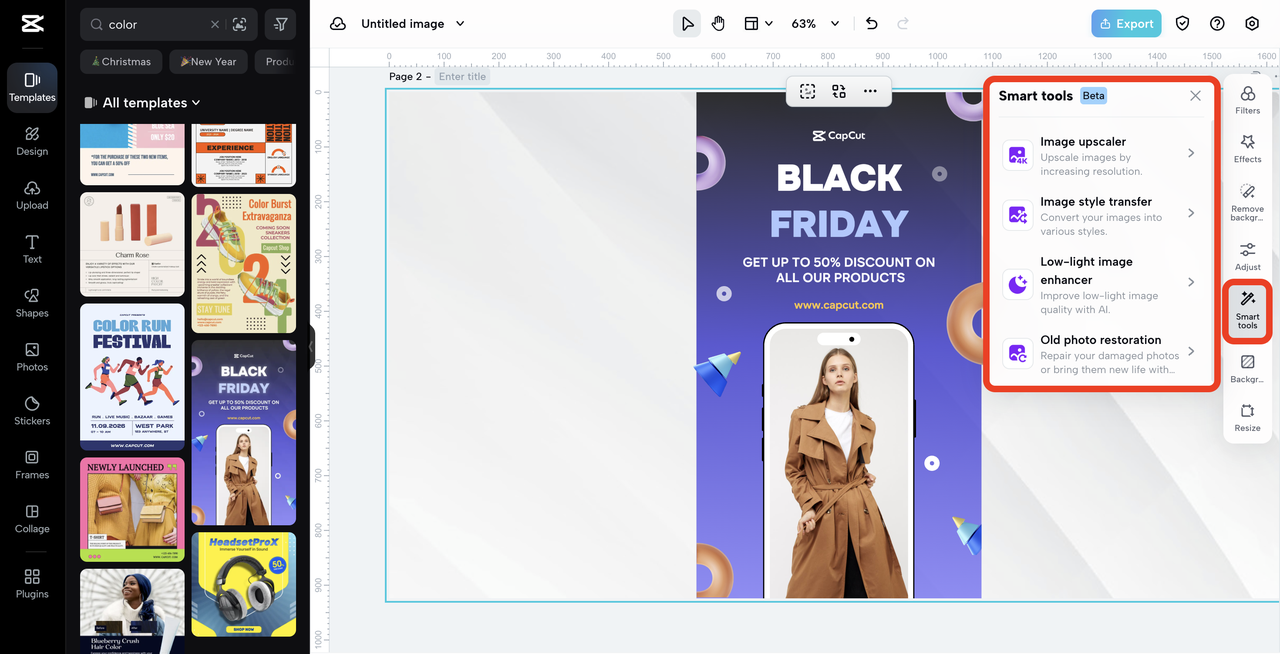Click the image search scan icon

(x=239, y=24)
